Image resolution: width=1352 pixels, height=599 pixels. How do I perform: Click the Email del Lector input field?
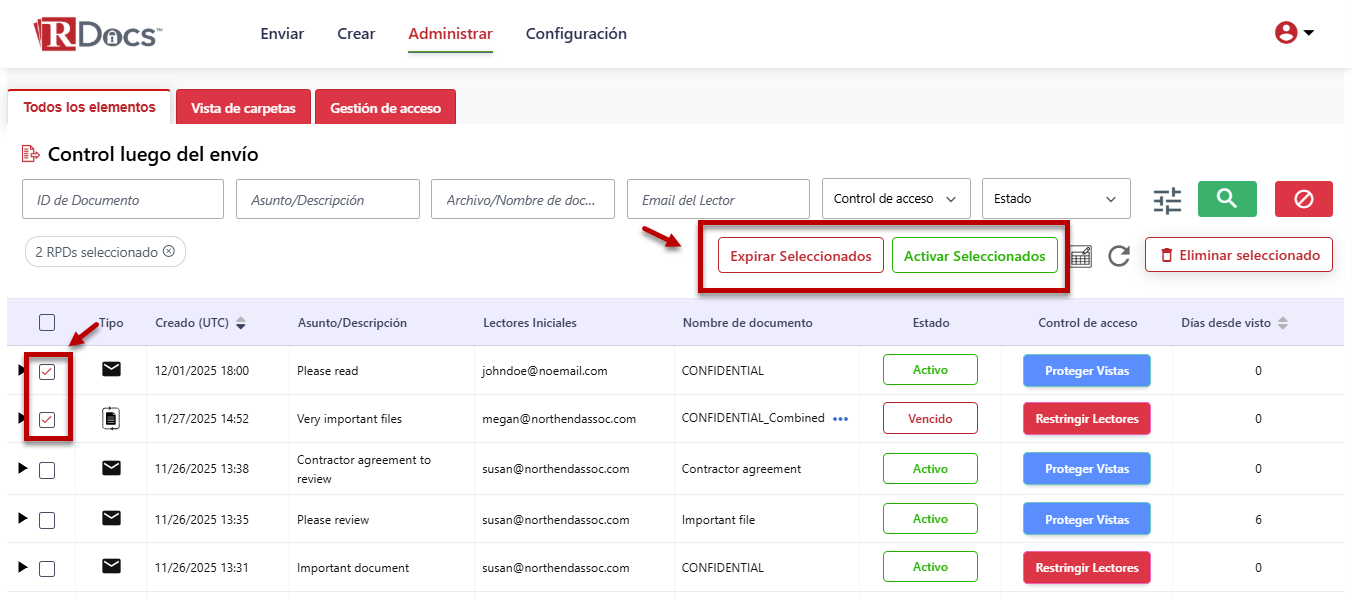[x=717, y=200]
